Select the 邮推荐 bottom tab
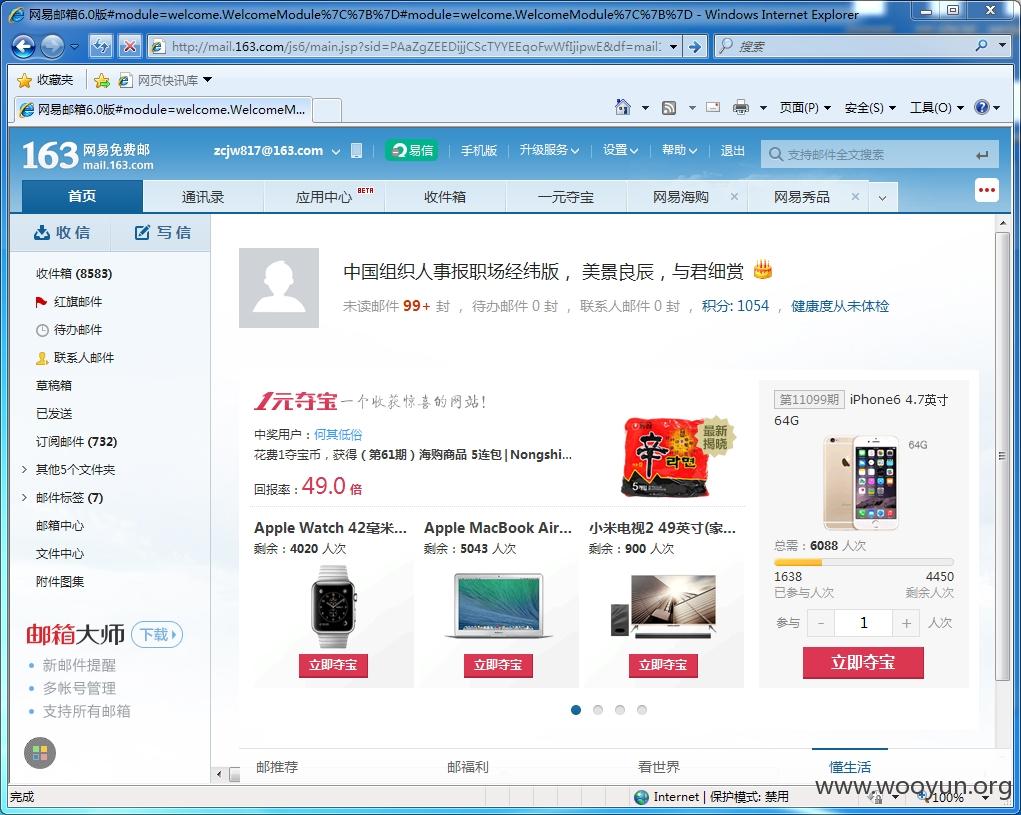The height and width of the screenshot is (815, 1021). click(x=277, y=767)
